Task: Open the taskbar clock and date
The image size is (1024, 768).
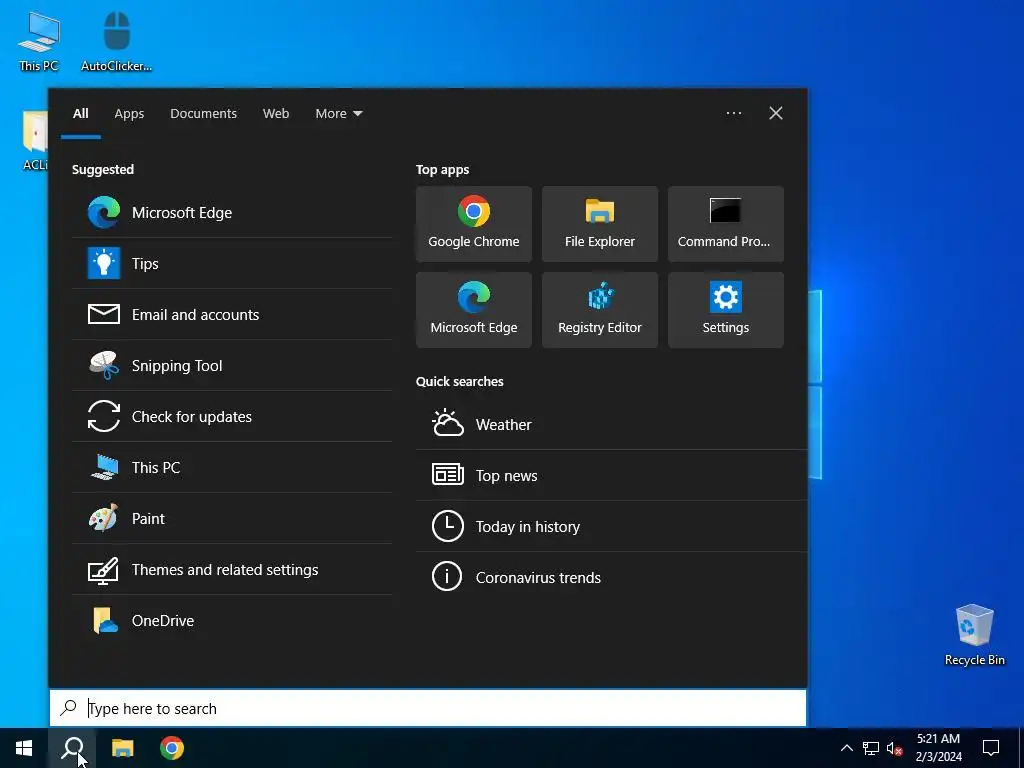Action: tap(938, 748)
